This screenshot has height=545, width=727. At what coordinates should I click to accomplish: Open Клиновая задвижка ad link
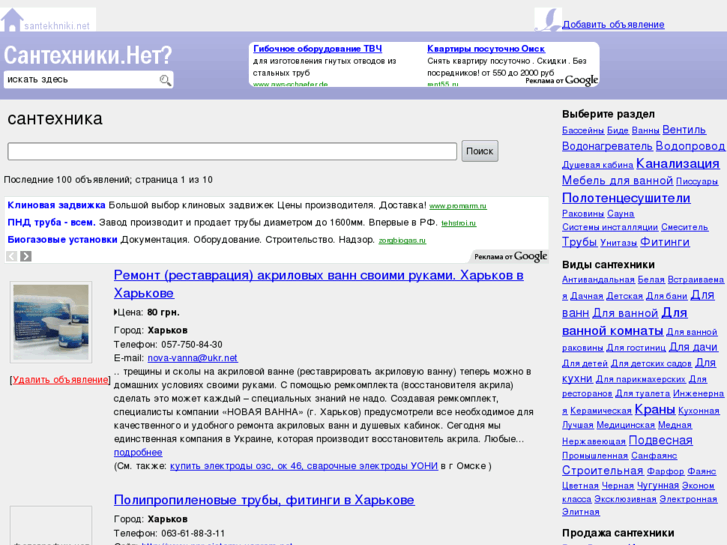click(57, 205)
